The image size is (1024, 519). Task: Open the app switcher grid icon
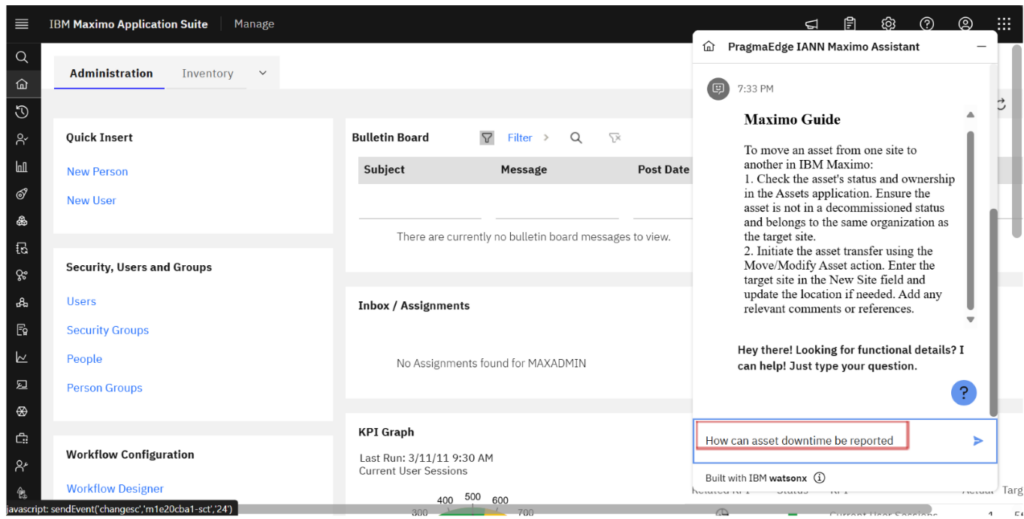pyautogui.click(x=1003, y=24)
